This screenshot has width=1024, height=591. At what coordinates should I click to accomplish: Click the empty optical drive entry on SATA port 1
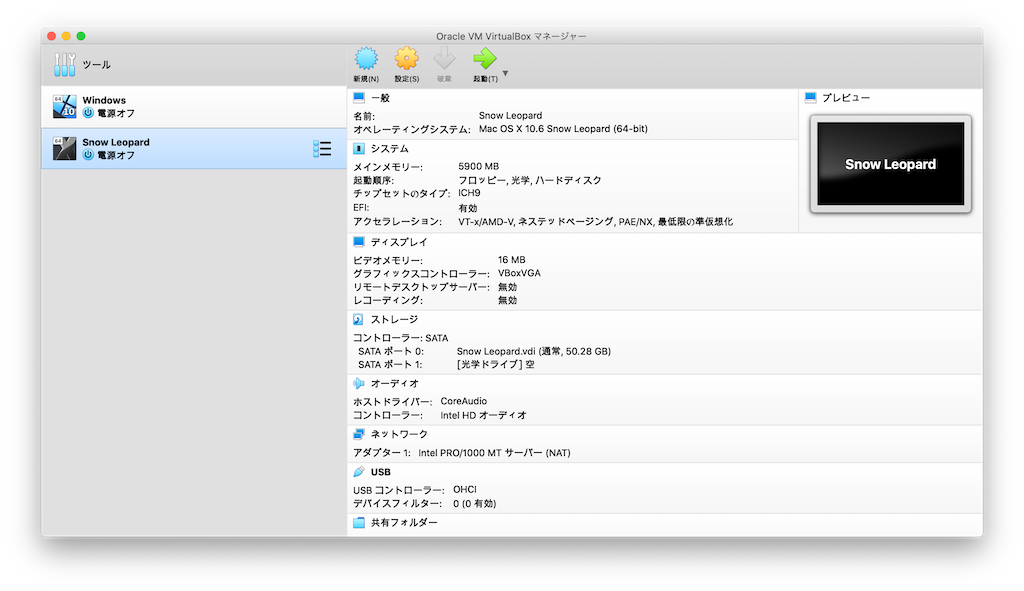coord(496,364)
